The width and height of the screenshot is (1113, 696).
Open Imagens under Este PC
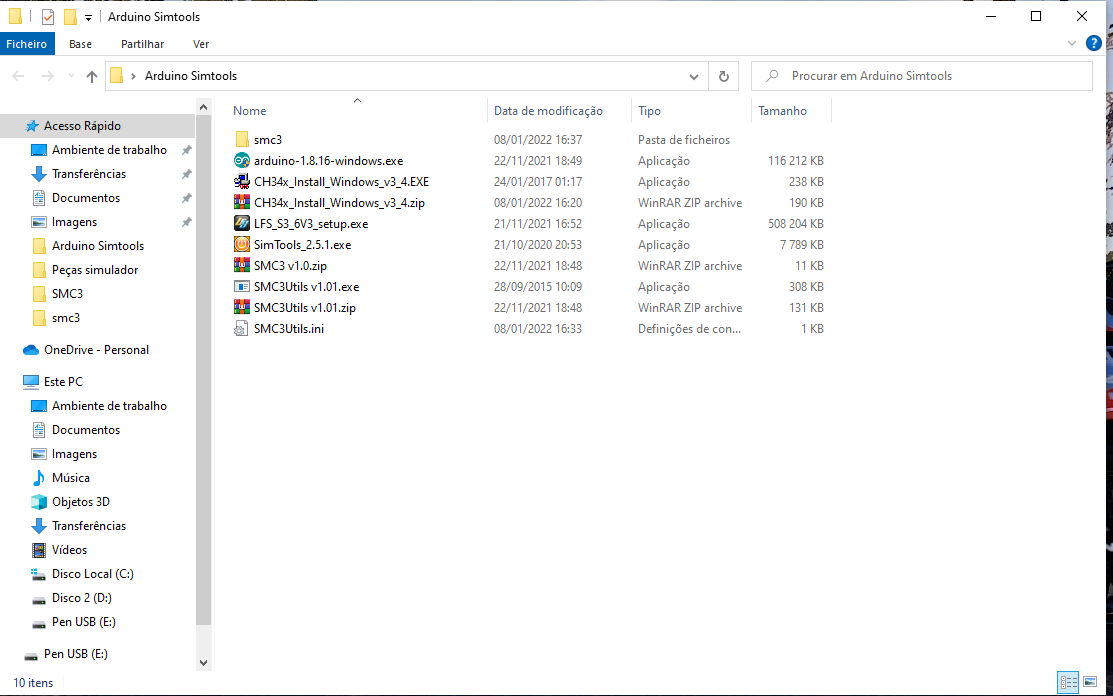click(x=74, y=454)
